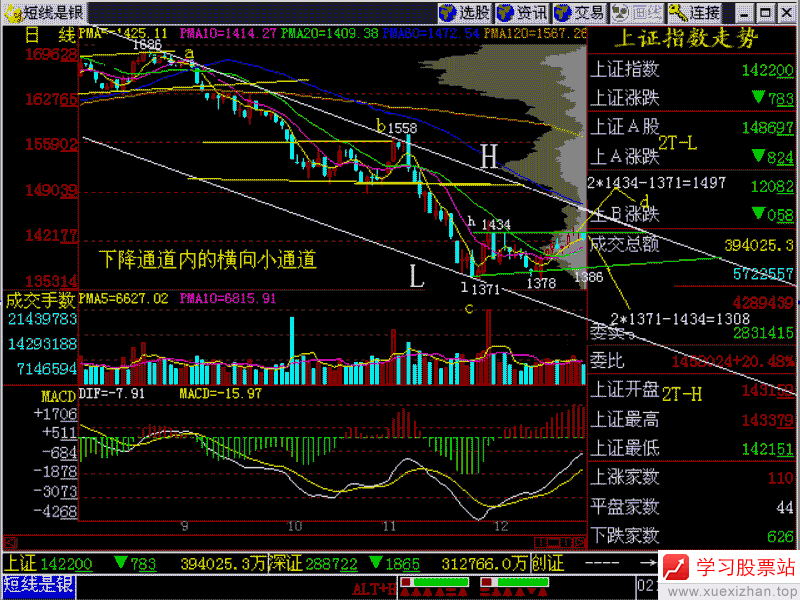The height and width of the screenshot is (600, 800).
Task: Click the 平盘家数 row label
Action: [x=625, y=507]
